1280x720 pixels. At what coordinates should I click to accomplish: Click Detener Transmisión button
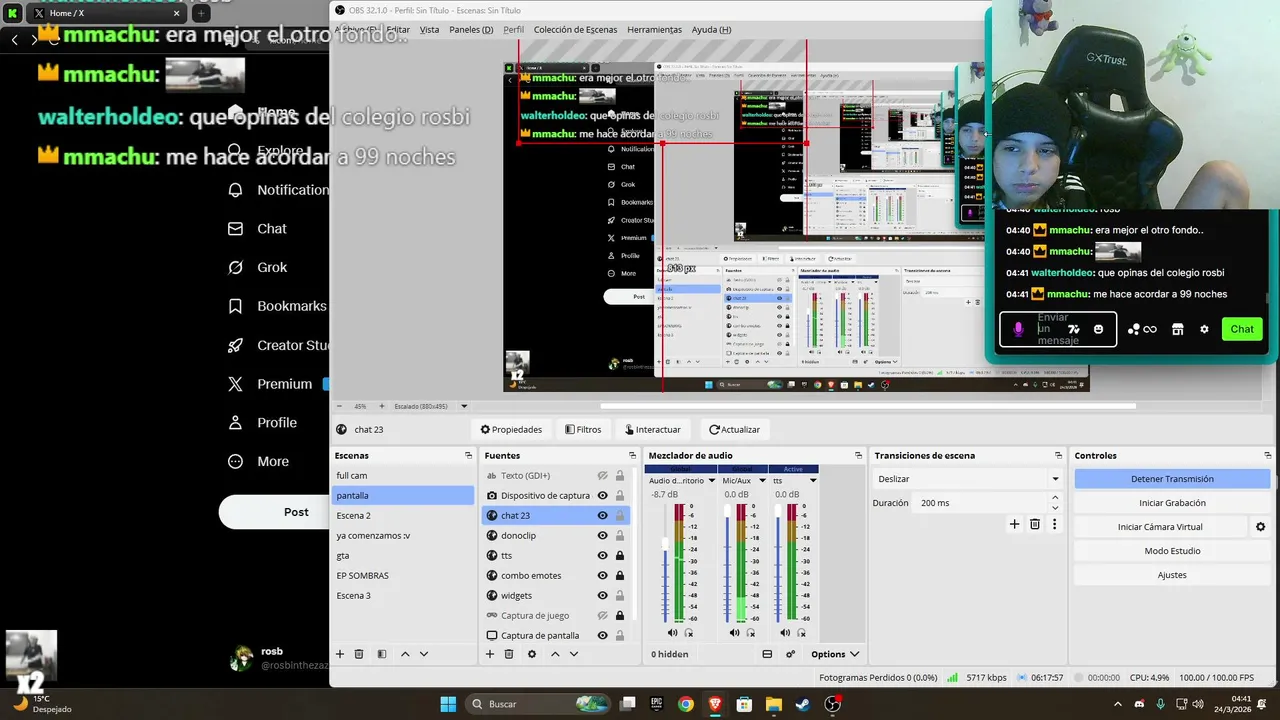tap(1172, 479)
